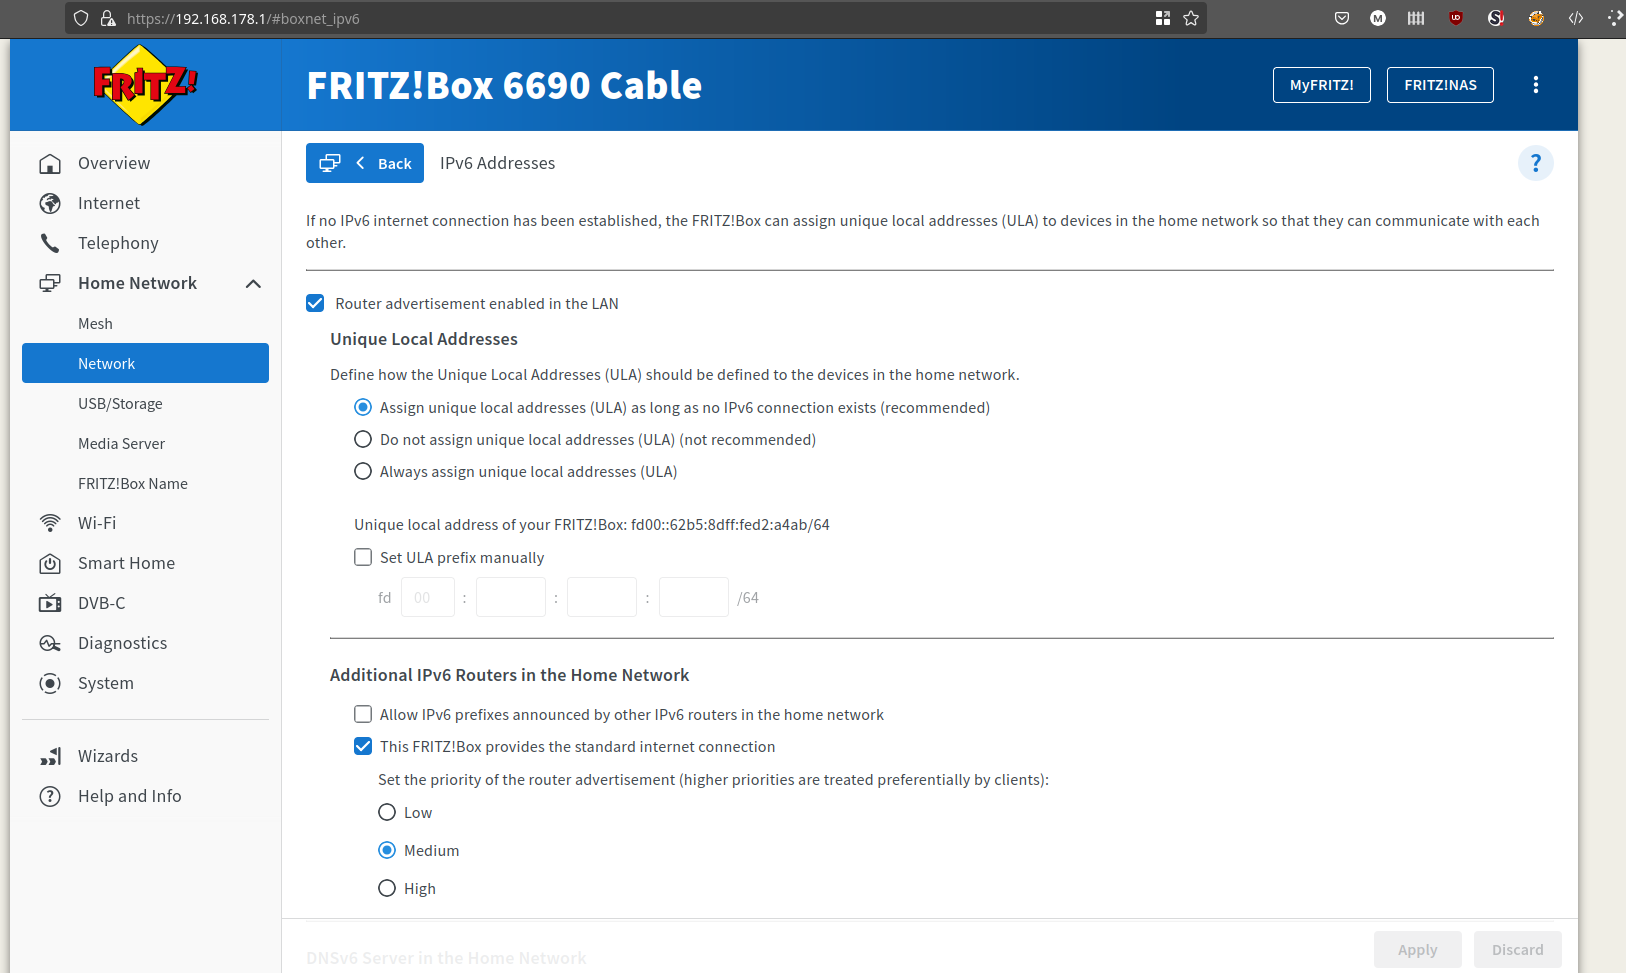The height and width of the screenshot is (973, 1626).
Task: Bookmark this page with star icon
Action: point(1191,18)
